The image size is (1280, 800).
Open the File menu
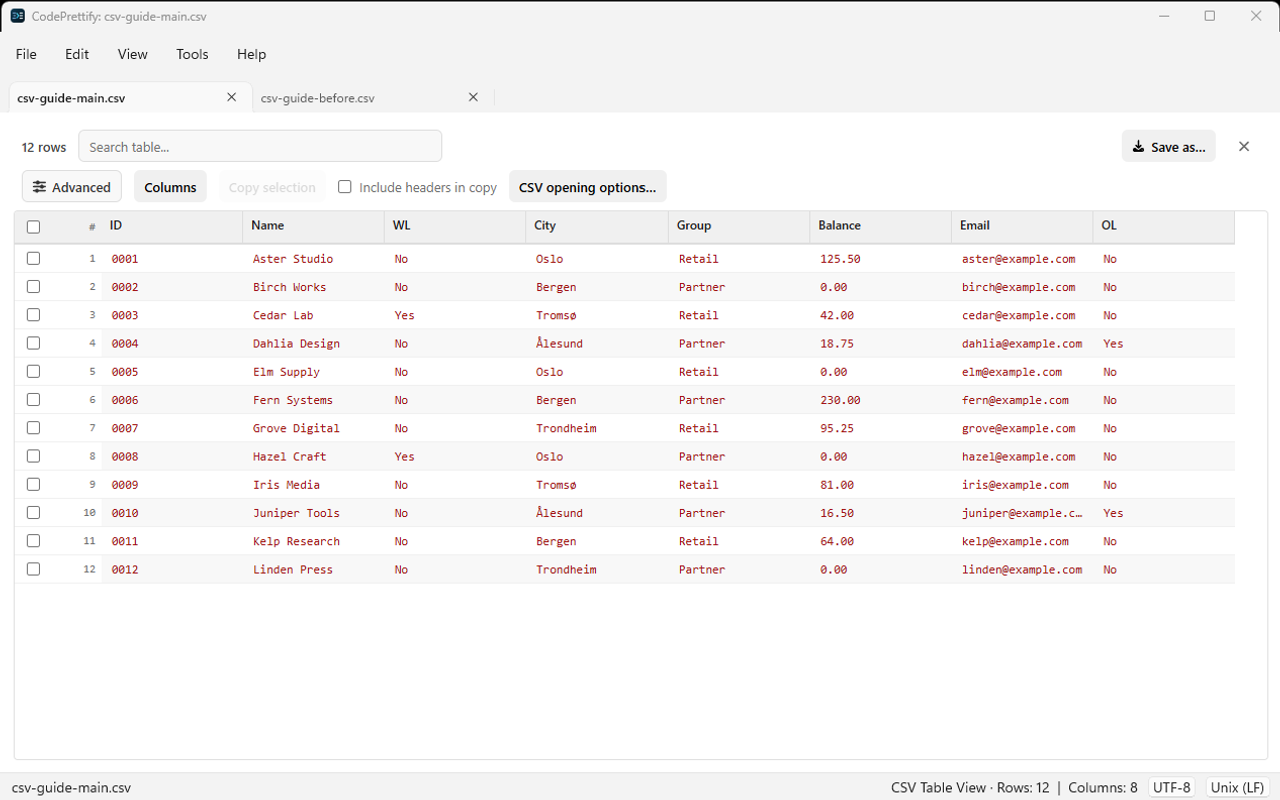pyautogui.click(x=26, y=54)
